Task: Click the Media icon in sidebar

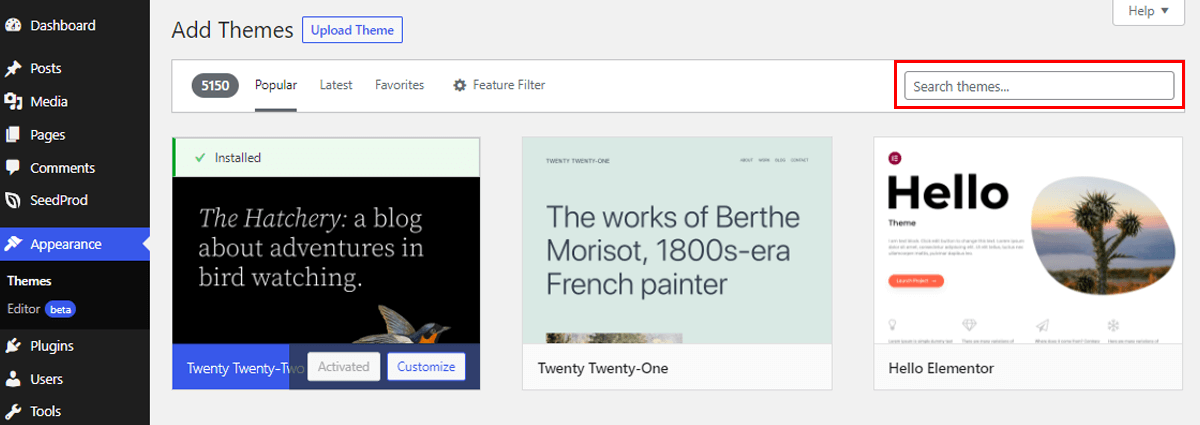Action: [x=13, y=102]
